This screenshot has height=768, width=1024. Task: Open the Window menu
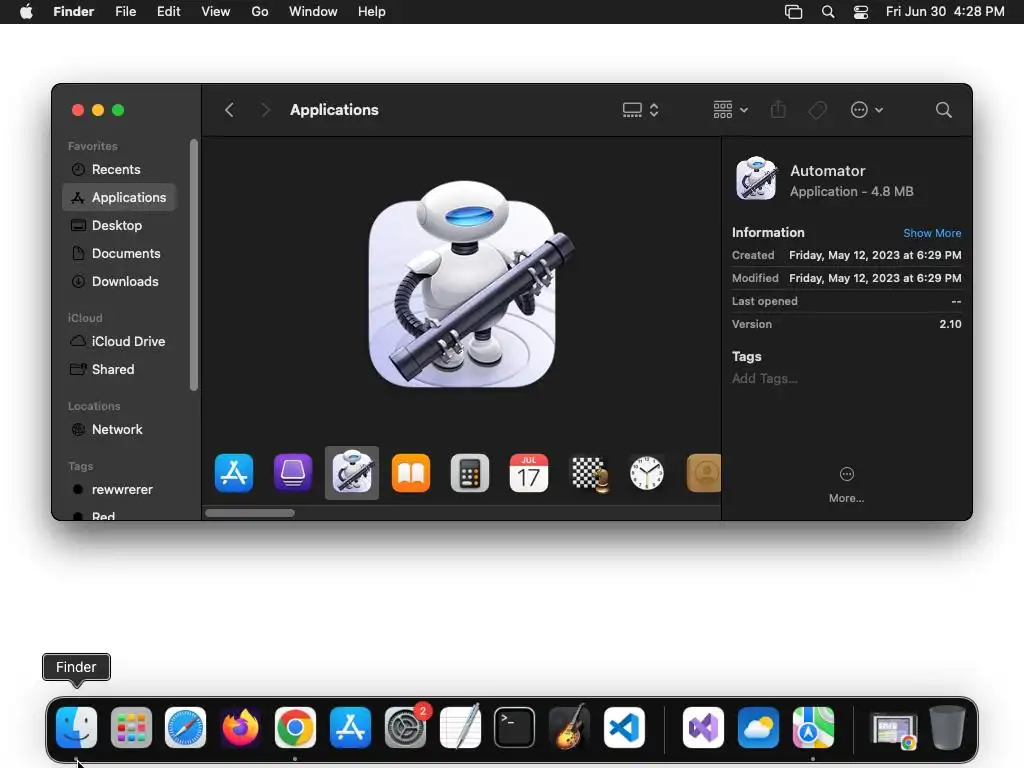point(313,12)
